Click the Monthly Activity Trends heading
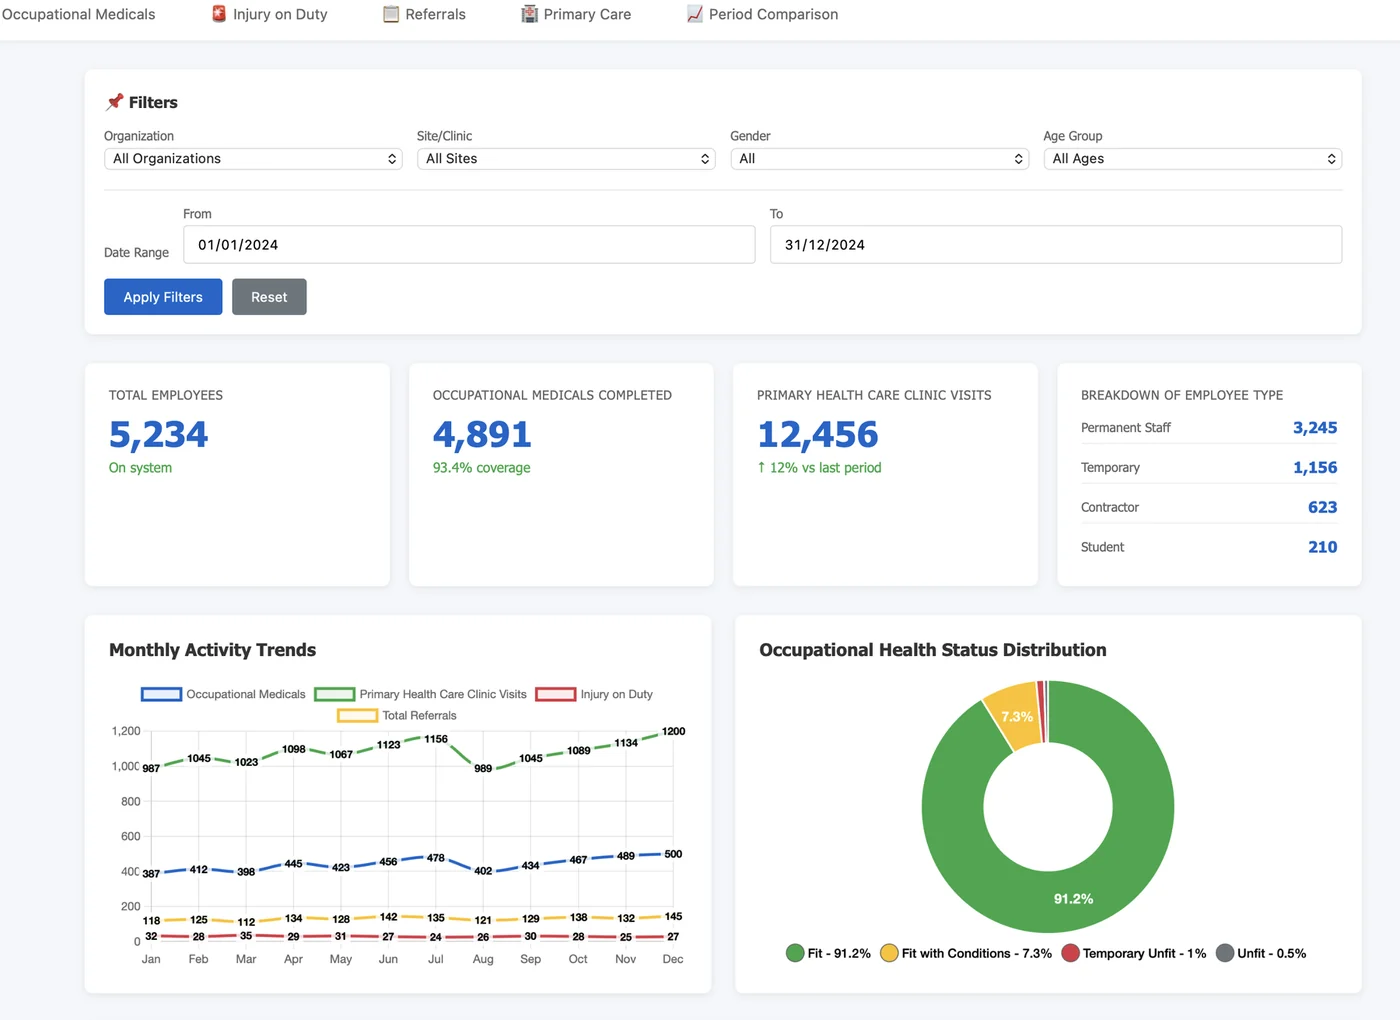Viewport: 1400px width, 1020px height. pyautogui.click(x=212, y=650)
